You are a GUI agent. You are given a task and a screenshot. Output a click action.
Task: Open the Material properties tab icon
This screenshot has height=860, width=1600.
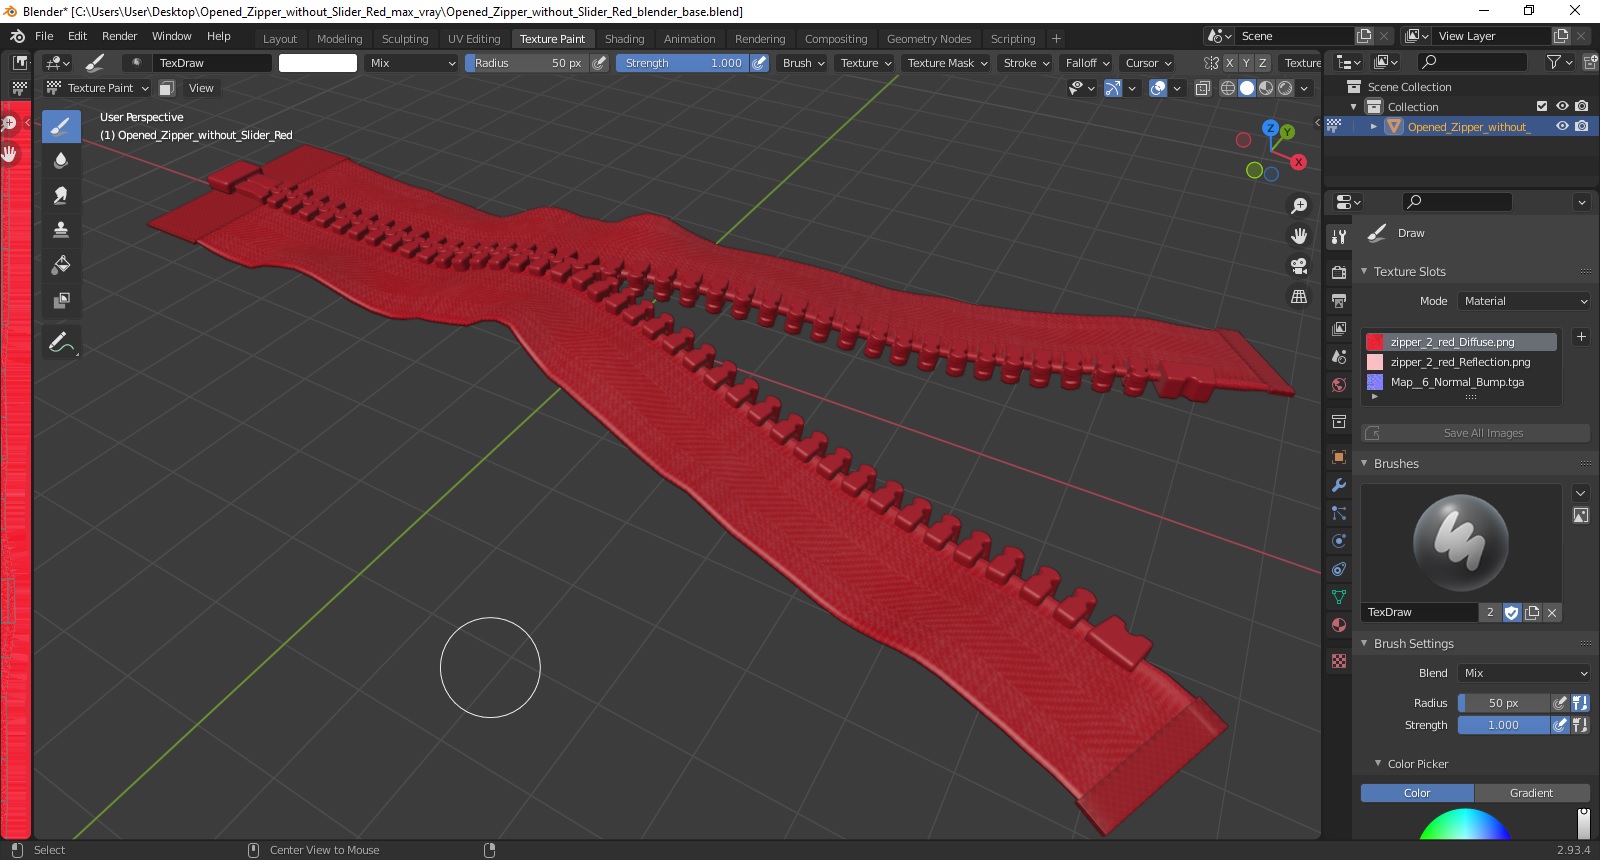click(1339, 625)
